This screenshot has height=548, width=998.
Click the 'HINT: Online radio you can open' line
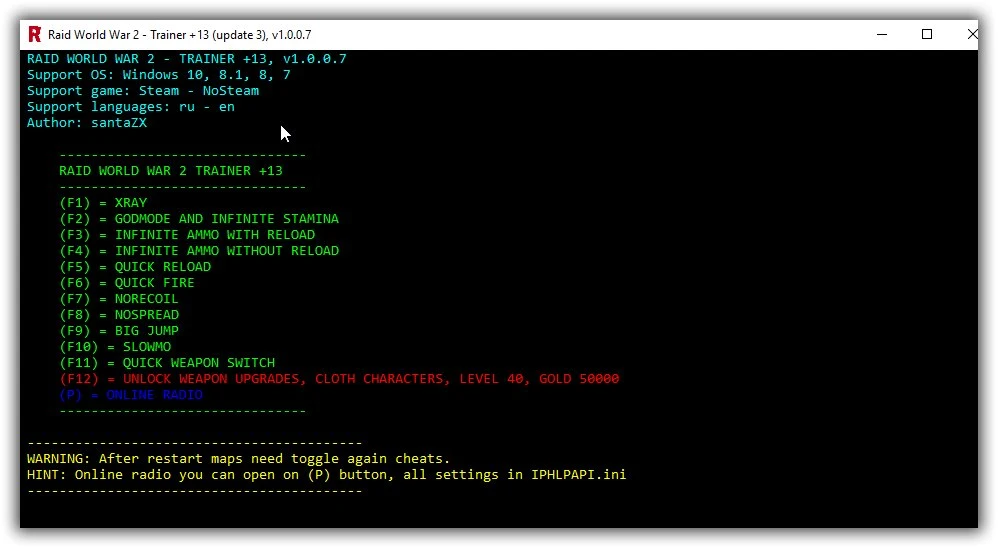point(326,474)
